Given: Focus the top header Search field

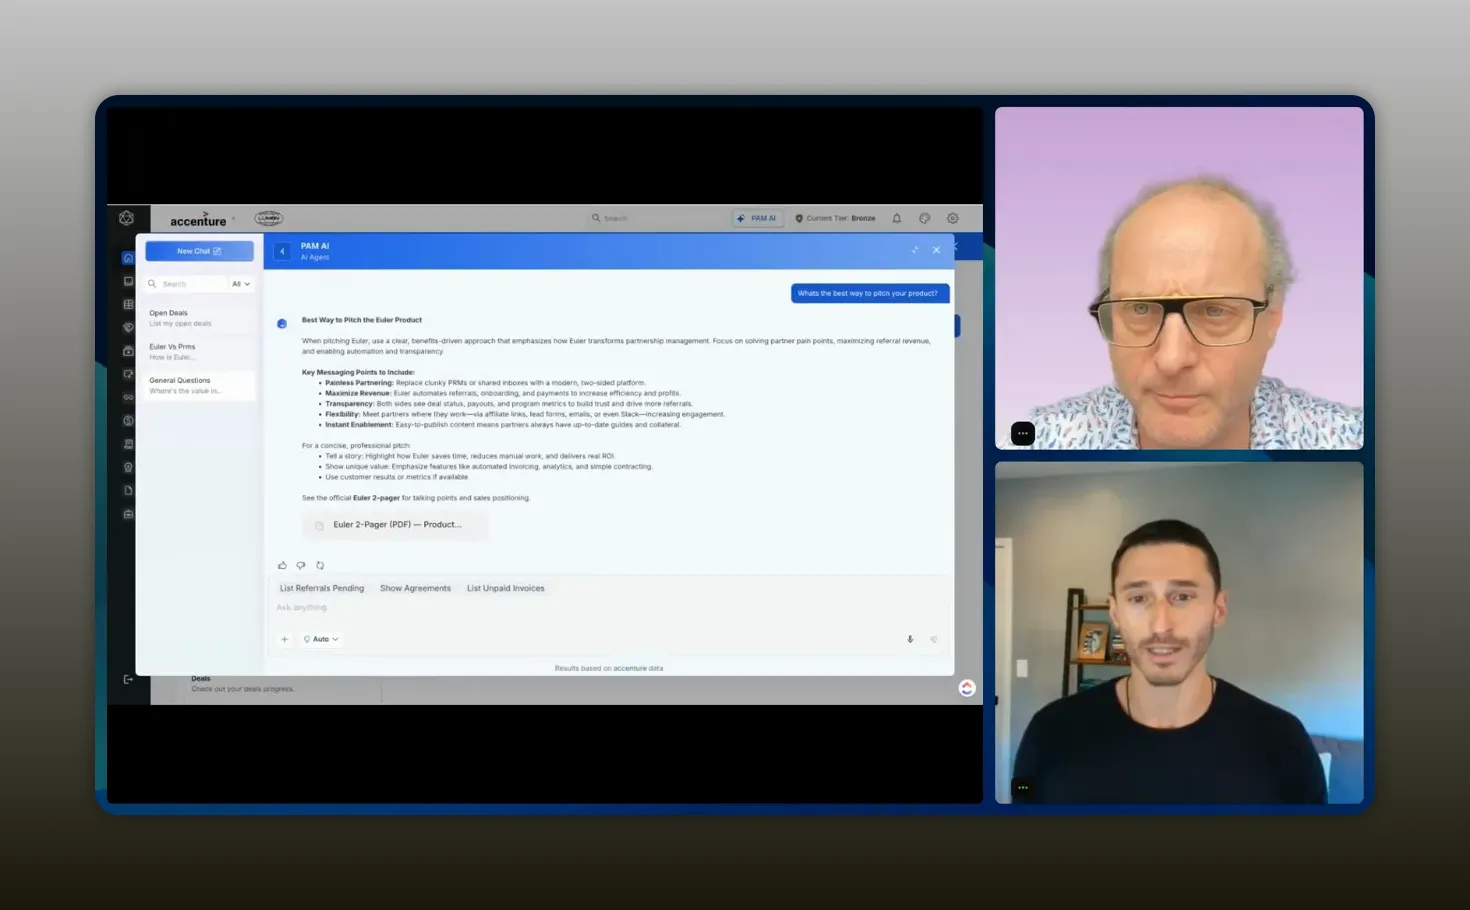Looking at the screenshot, I should 656,218.
